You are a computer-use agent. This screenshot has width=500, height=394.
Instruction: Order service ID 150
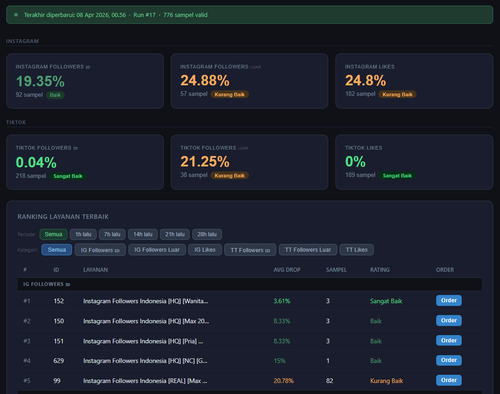coord(449,320)
